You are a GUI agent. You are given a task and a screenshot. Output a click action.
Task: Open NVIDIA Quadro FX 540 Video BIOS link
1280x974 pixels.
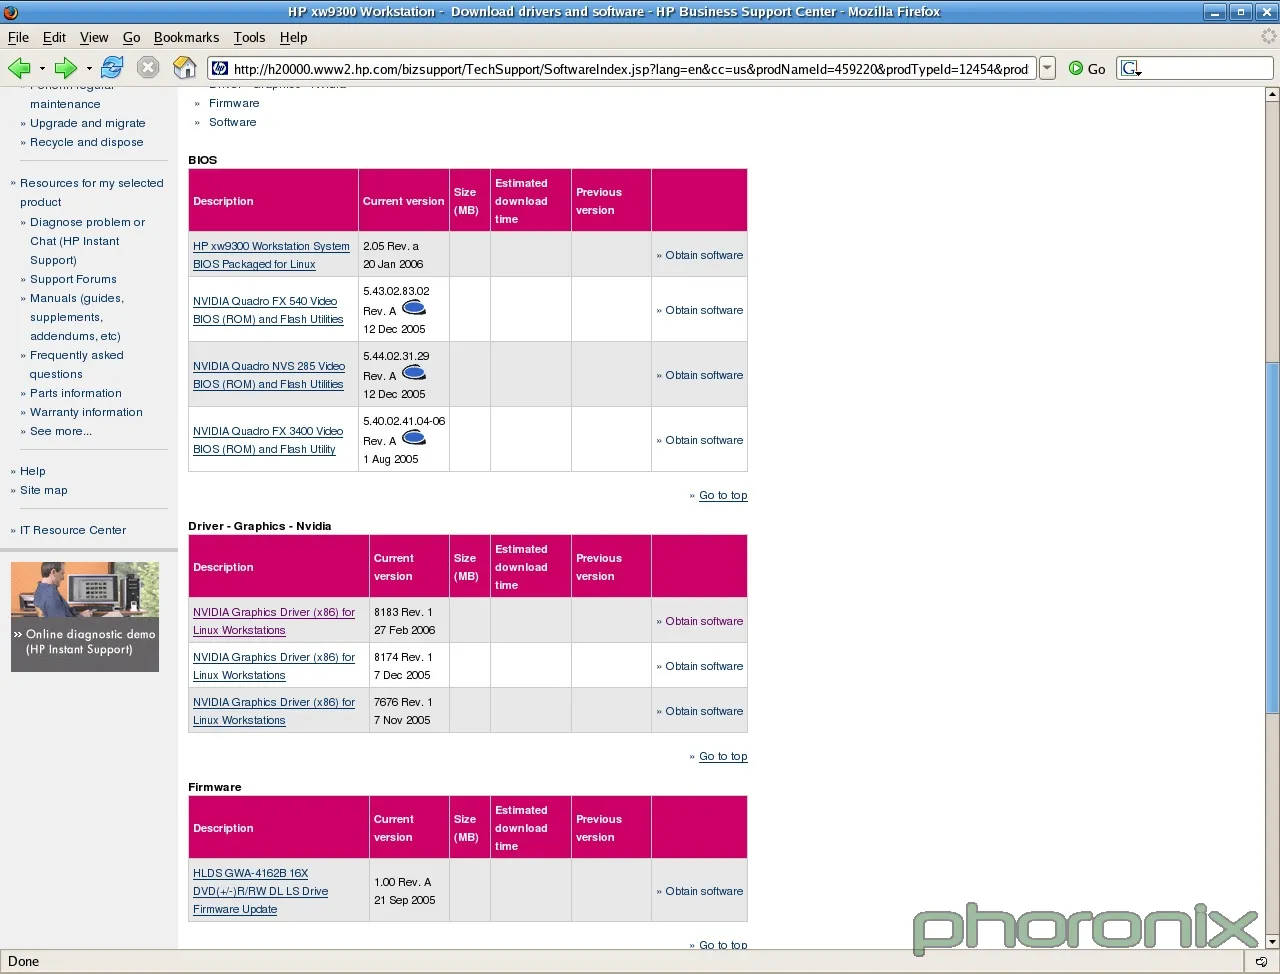[x=268, y=310]
